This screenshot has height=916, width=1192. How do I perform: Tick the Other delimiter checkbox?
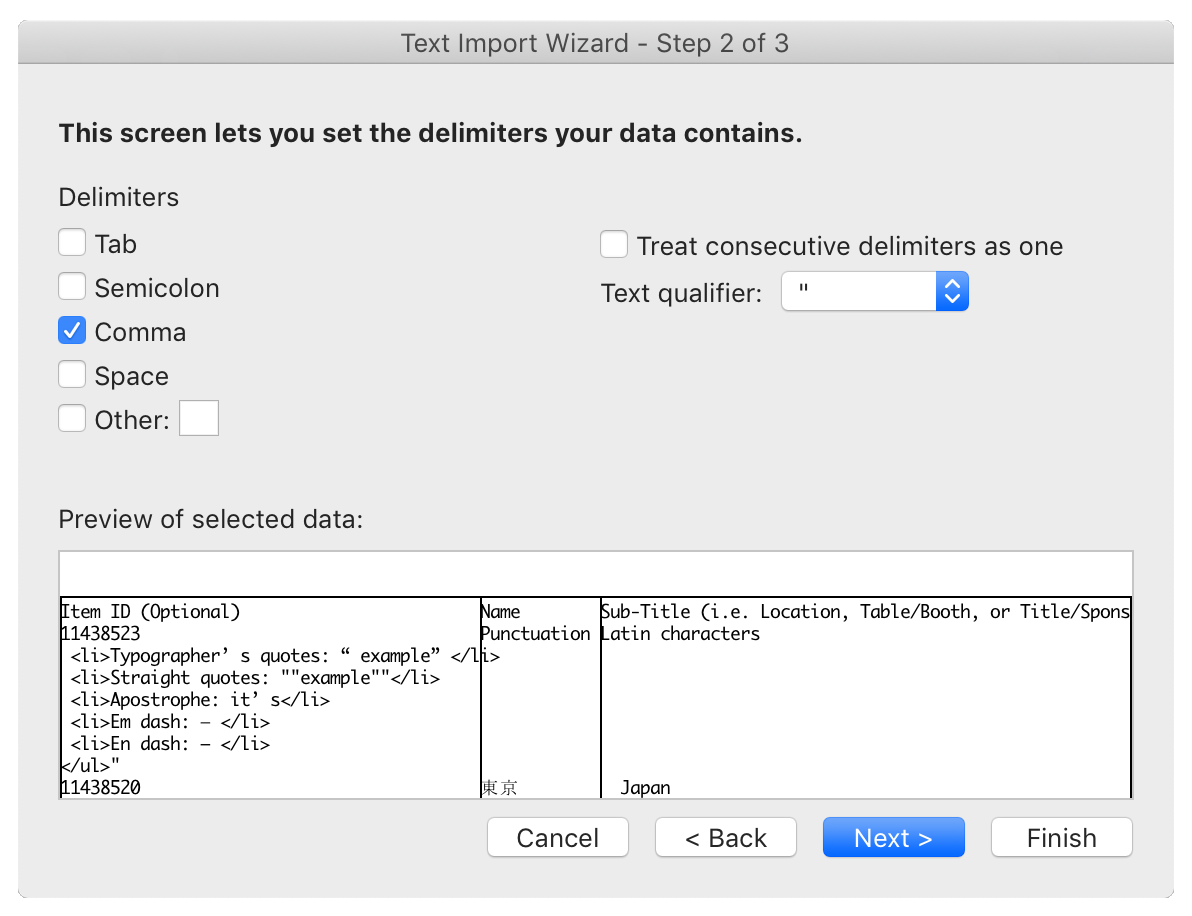coord(72,419)
